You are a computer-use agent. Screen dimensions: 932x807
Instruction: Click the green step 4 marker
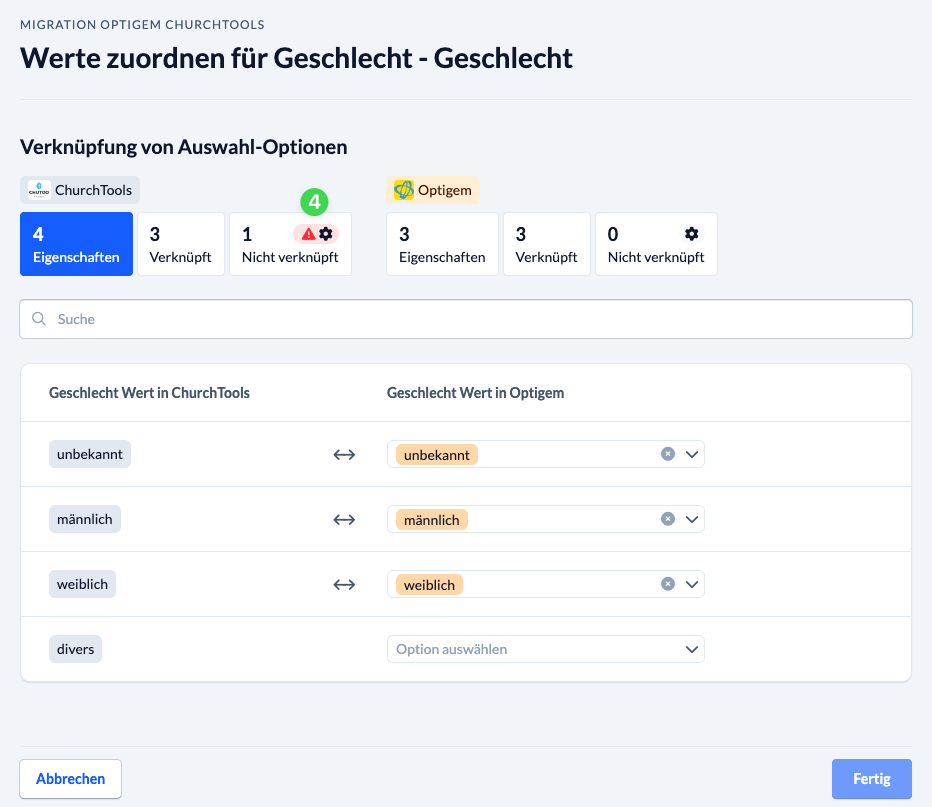click(314, 202)
